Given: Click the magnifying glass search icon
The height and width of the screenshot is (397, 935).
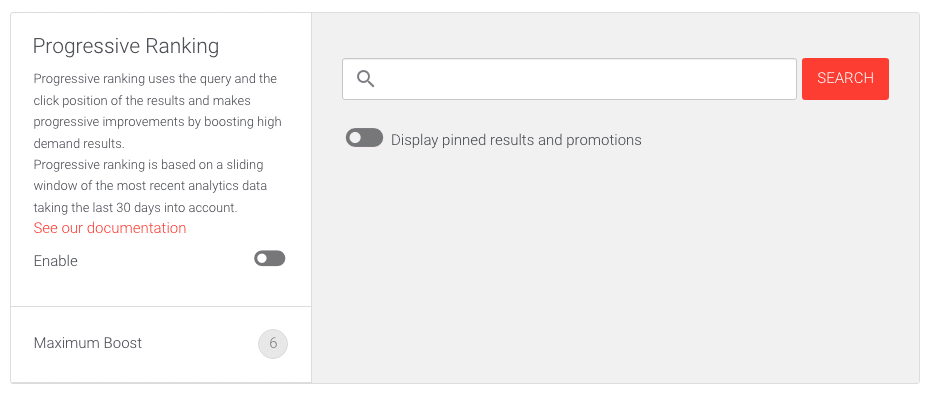Looking at the screenshot, I should click(365, 79).
